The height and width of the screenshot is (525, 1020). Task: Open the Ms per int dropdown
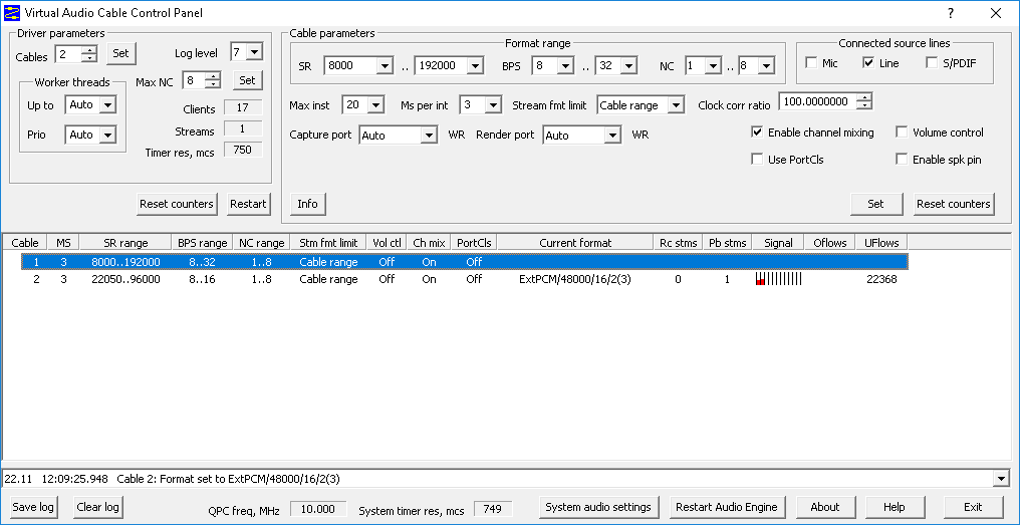tap(492, 105)
